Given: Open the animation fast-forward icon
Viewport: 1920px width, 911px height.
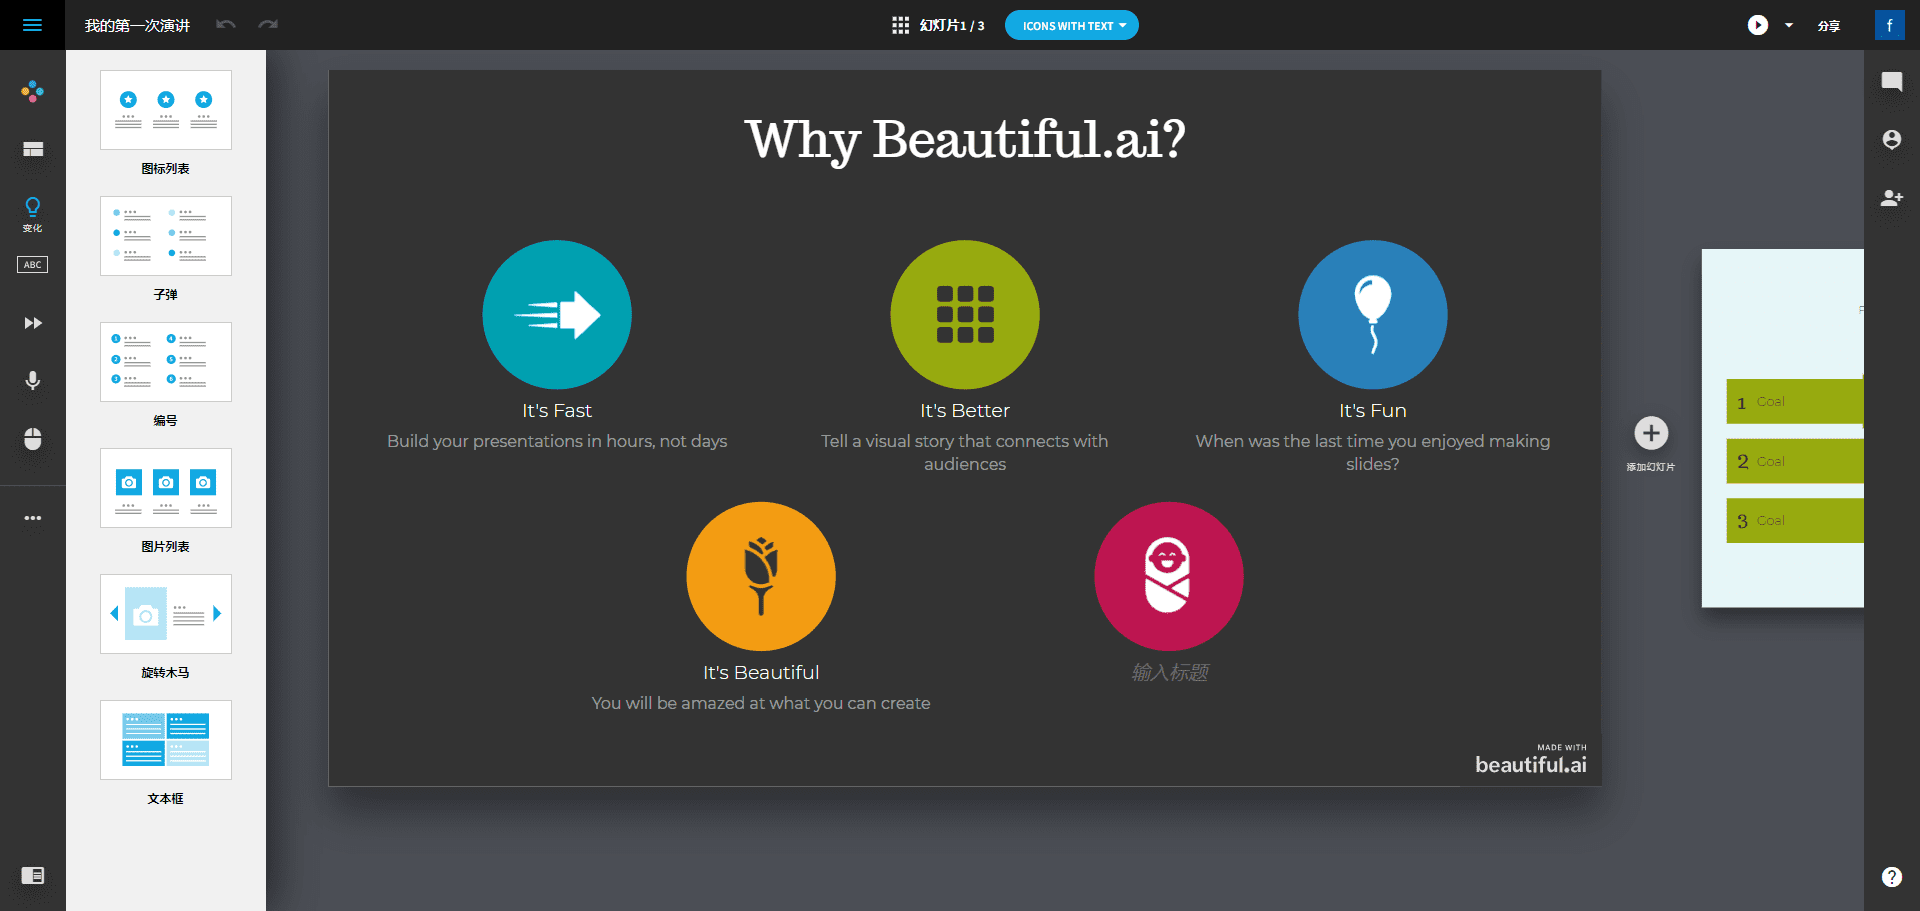Looking at the screenshot, I should 33,323.
